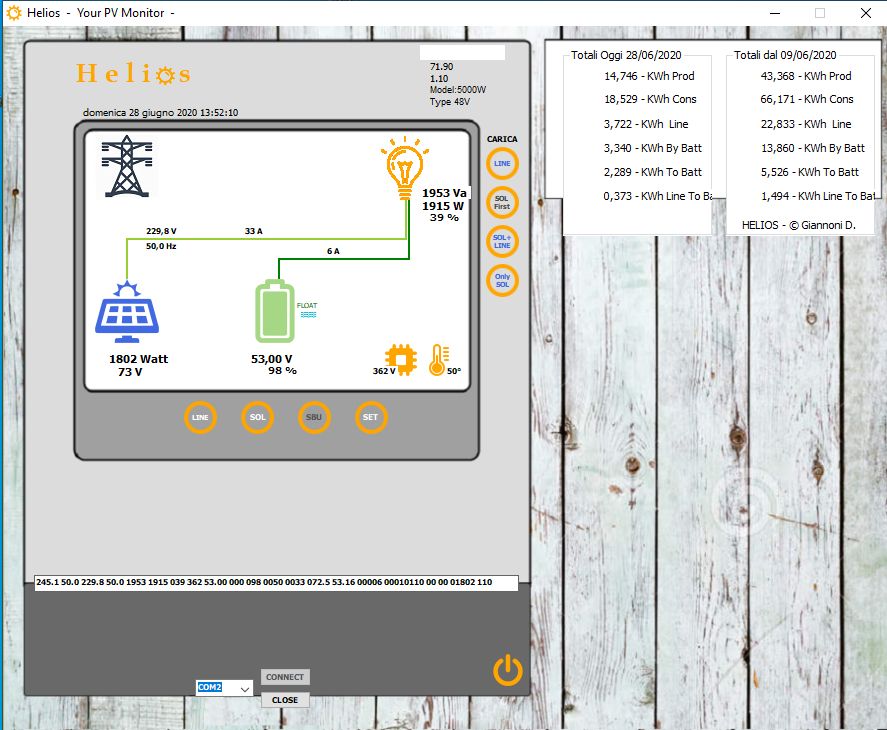Click '14,746 - KWh Prod' in today totals
Viewport: 887px width, 730px height.
(x=649, y=76)
